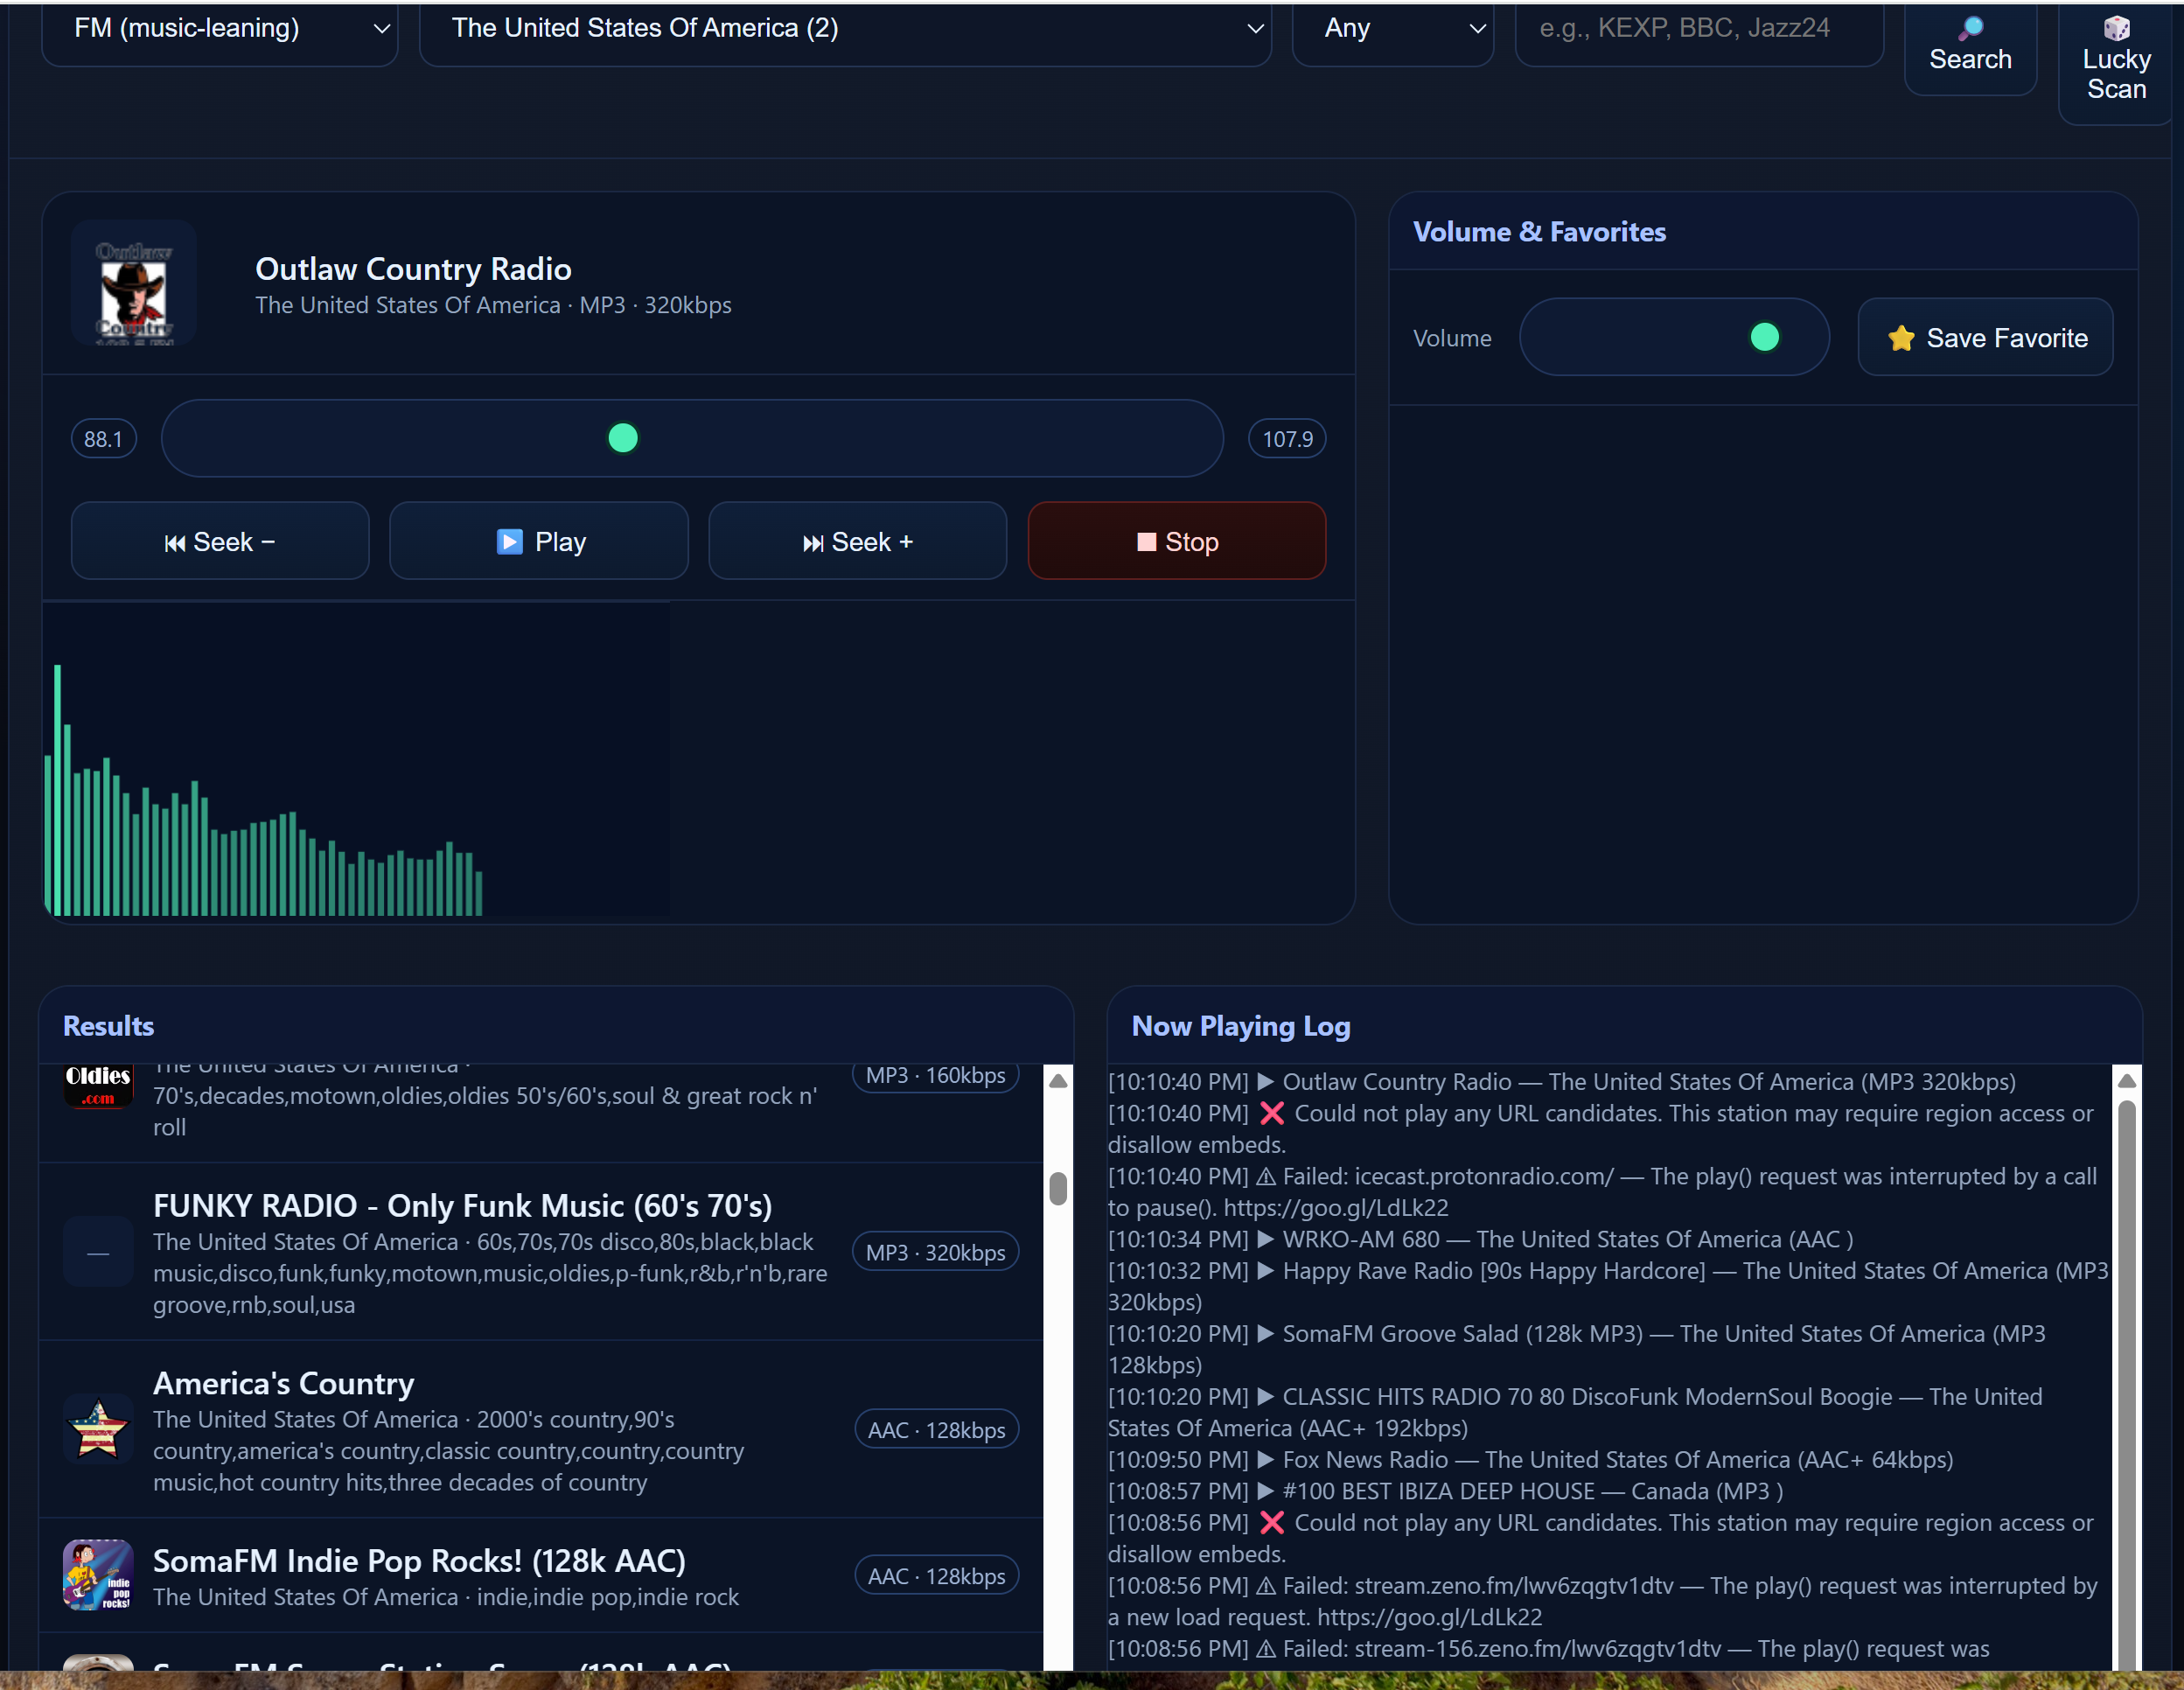Click the Outlaw Country Radio station logo

pyautogui.click(x=133, y=283)
